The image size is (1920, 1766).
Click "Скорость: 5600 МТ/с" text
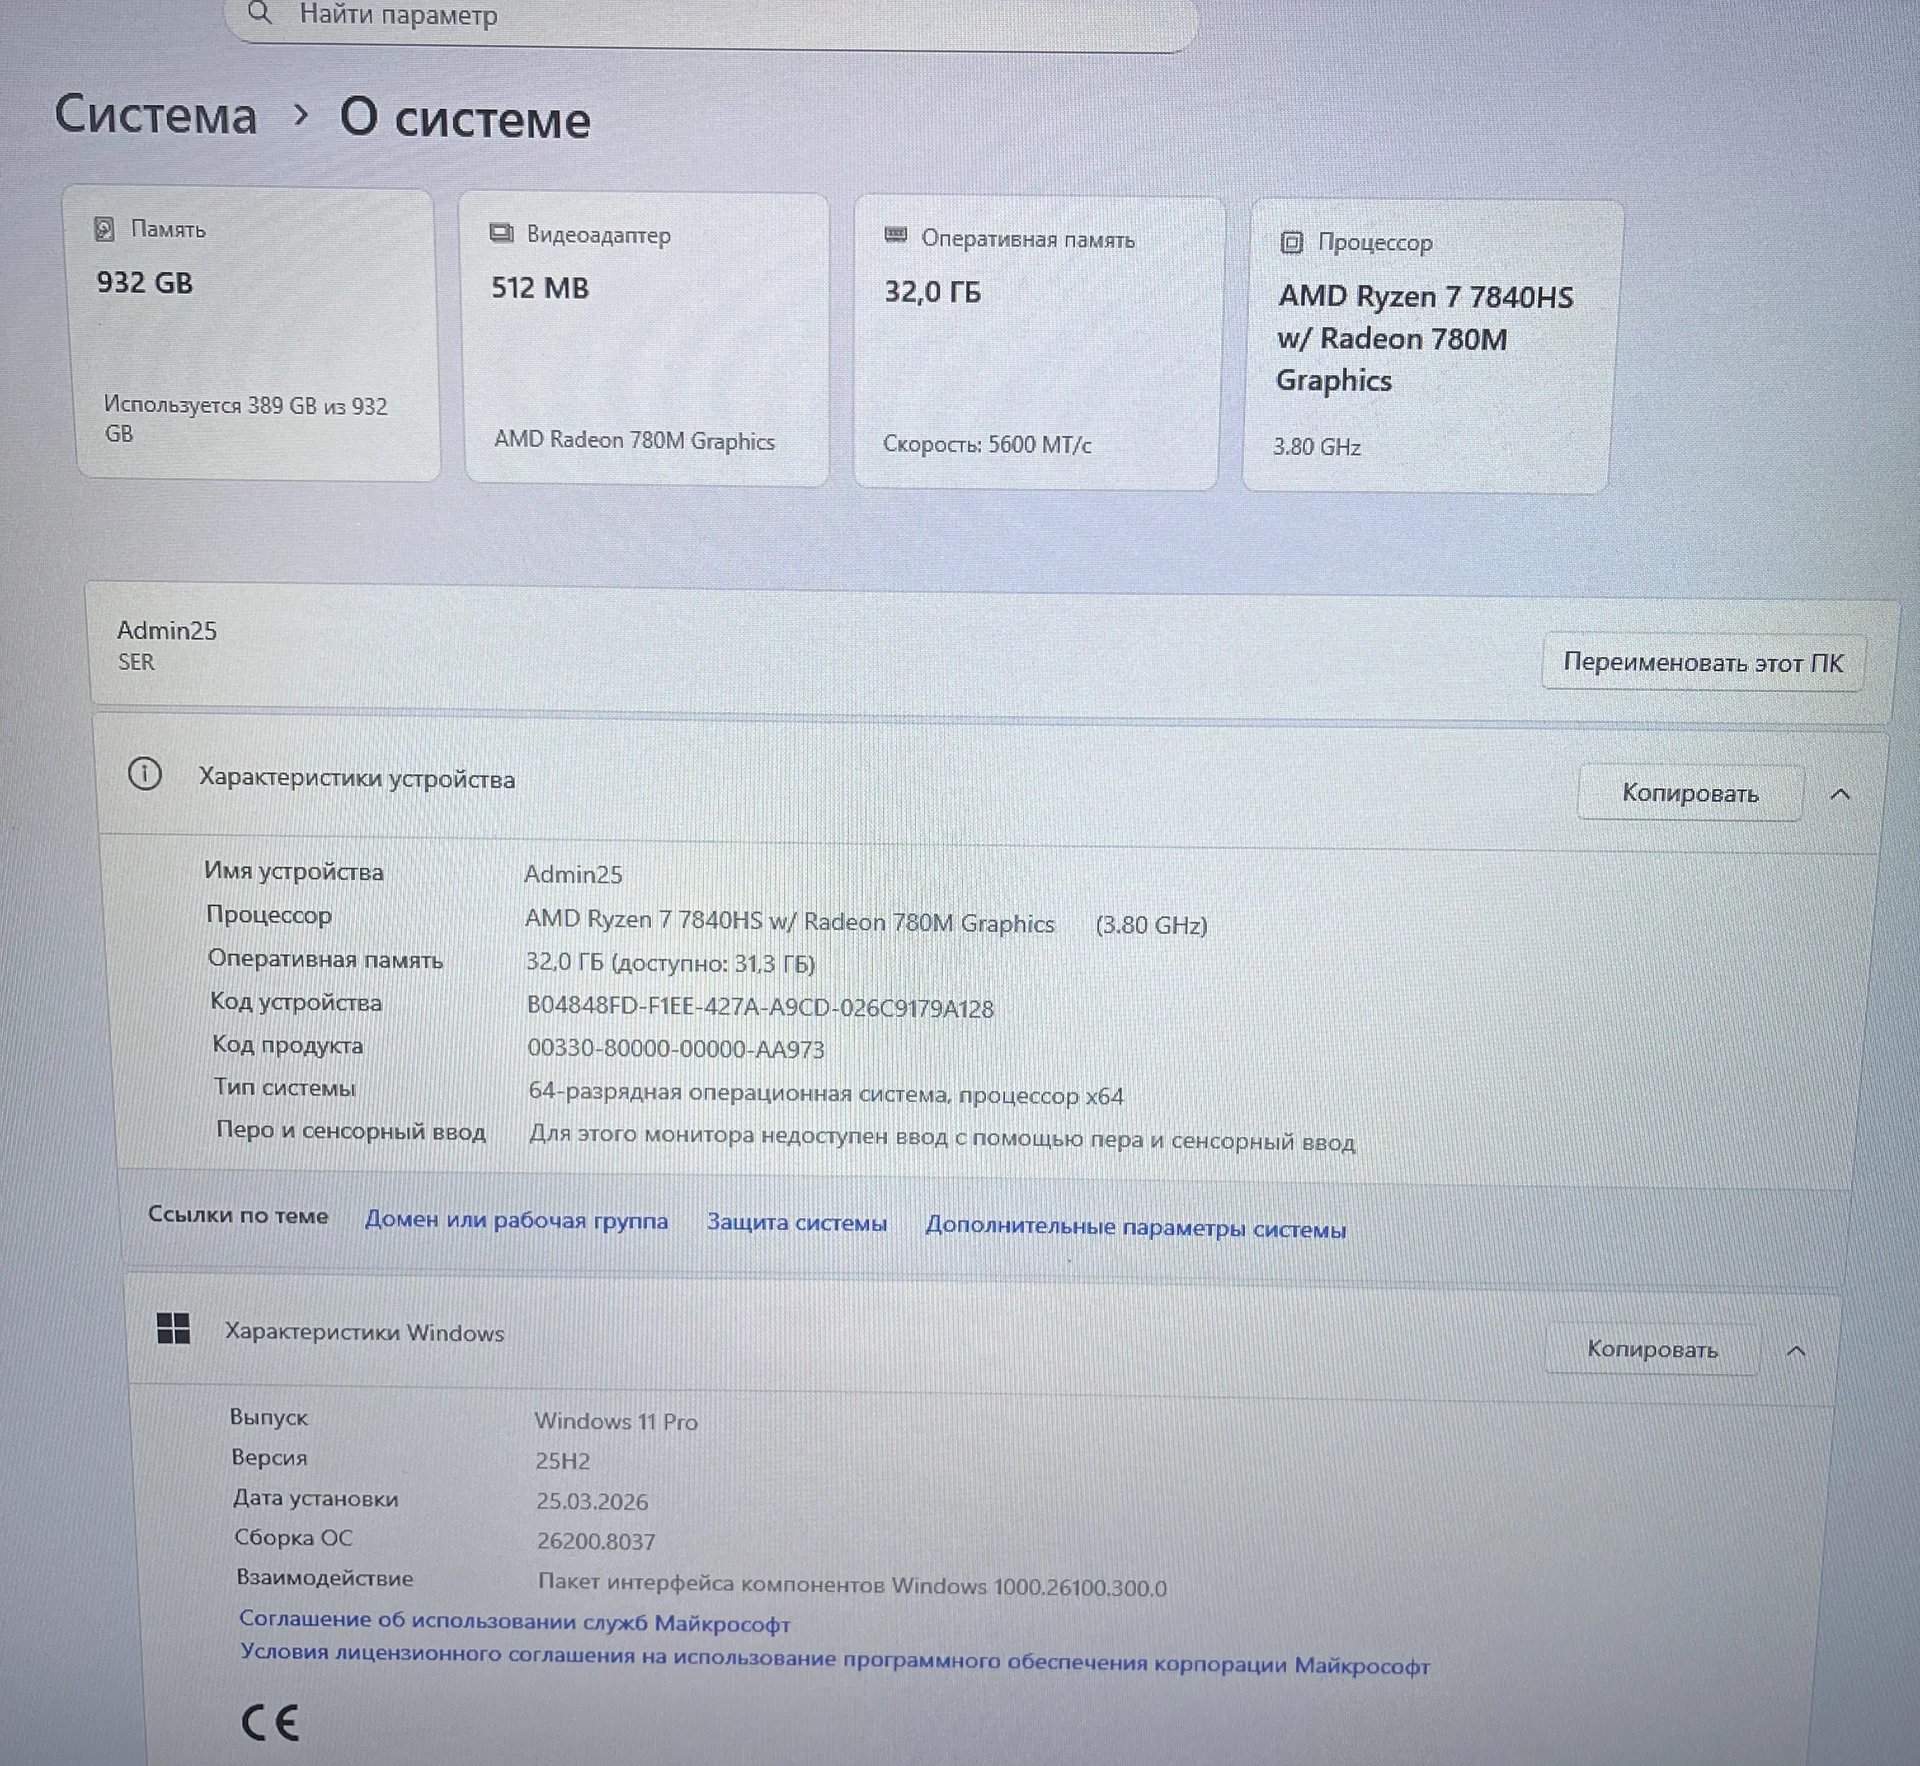pos(987,444)
